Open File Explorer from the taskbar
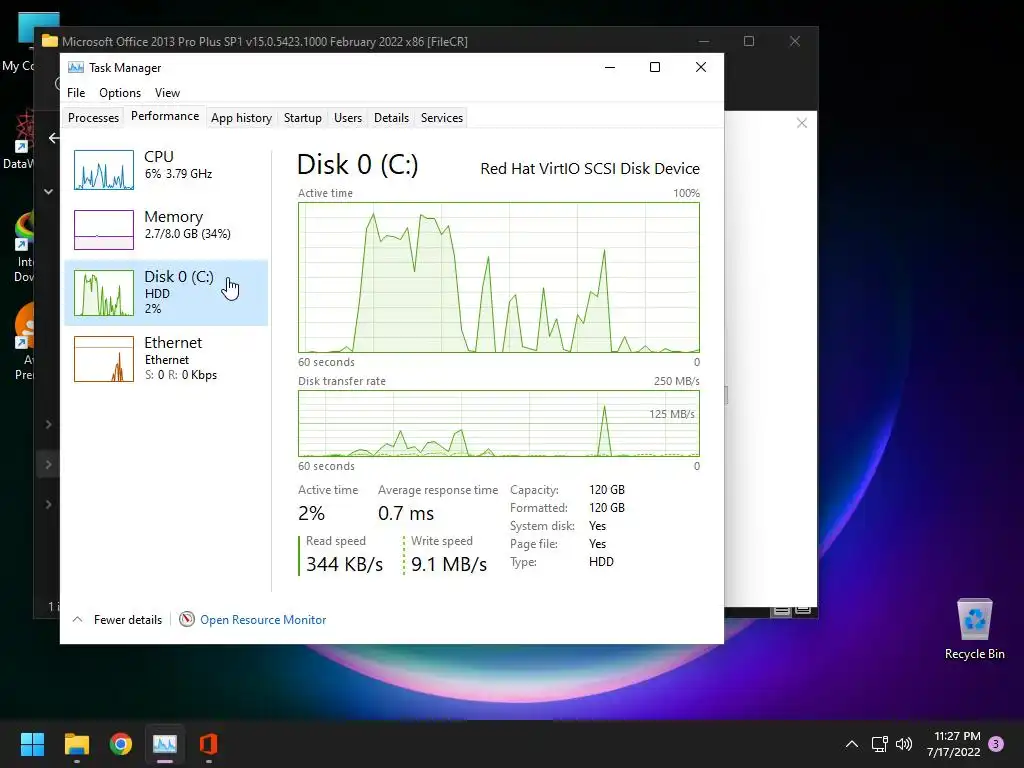Image resolution: width=1024 pixels, height=768 pixels. 76,744
